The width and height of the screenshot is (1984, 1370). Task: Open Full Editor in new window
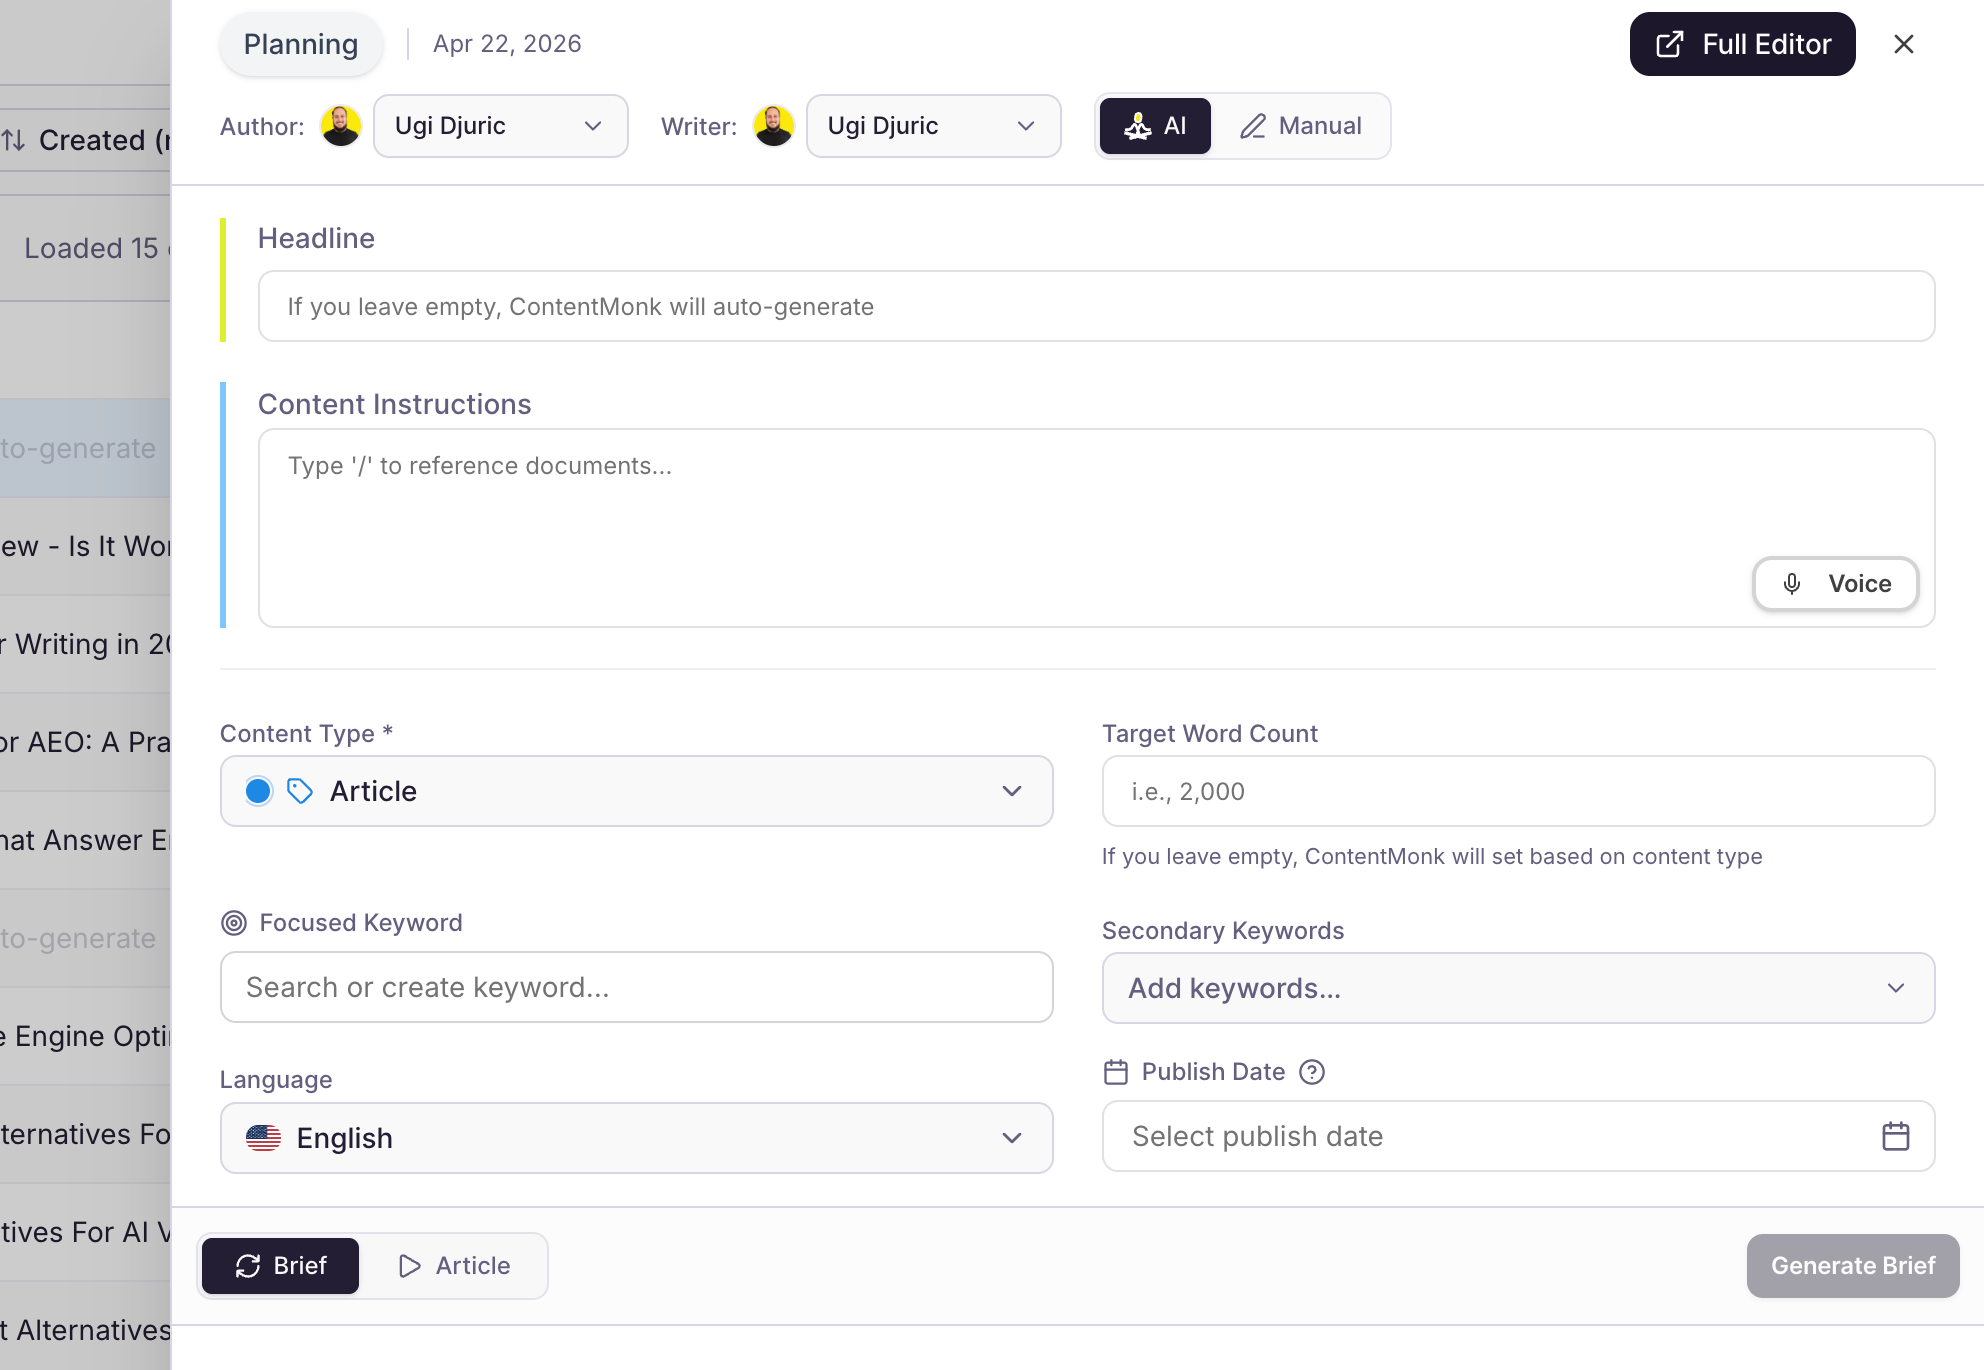(1742, 44)
